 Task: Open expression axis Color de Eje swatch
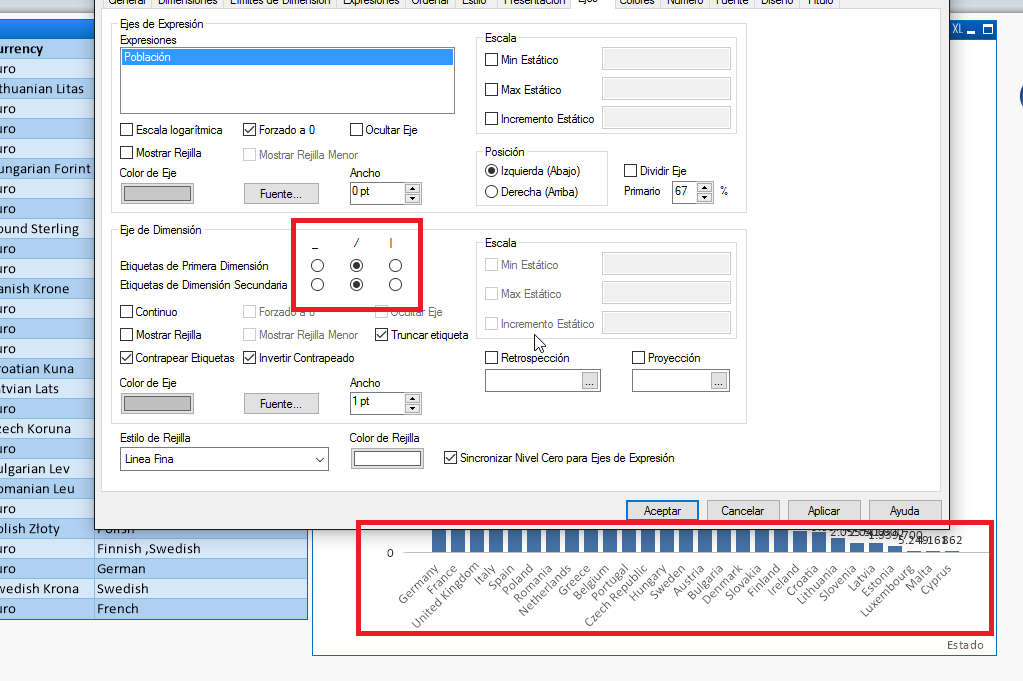[157, 194]
